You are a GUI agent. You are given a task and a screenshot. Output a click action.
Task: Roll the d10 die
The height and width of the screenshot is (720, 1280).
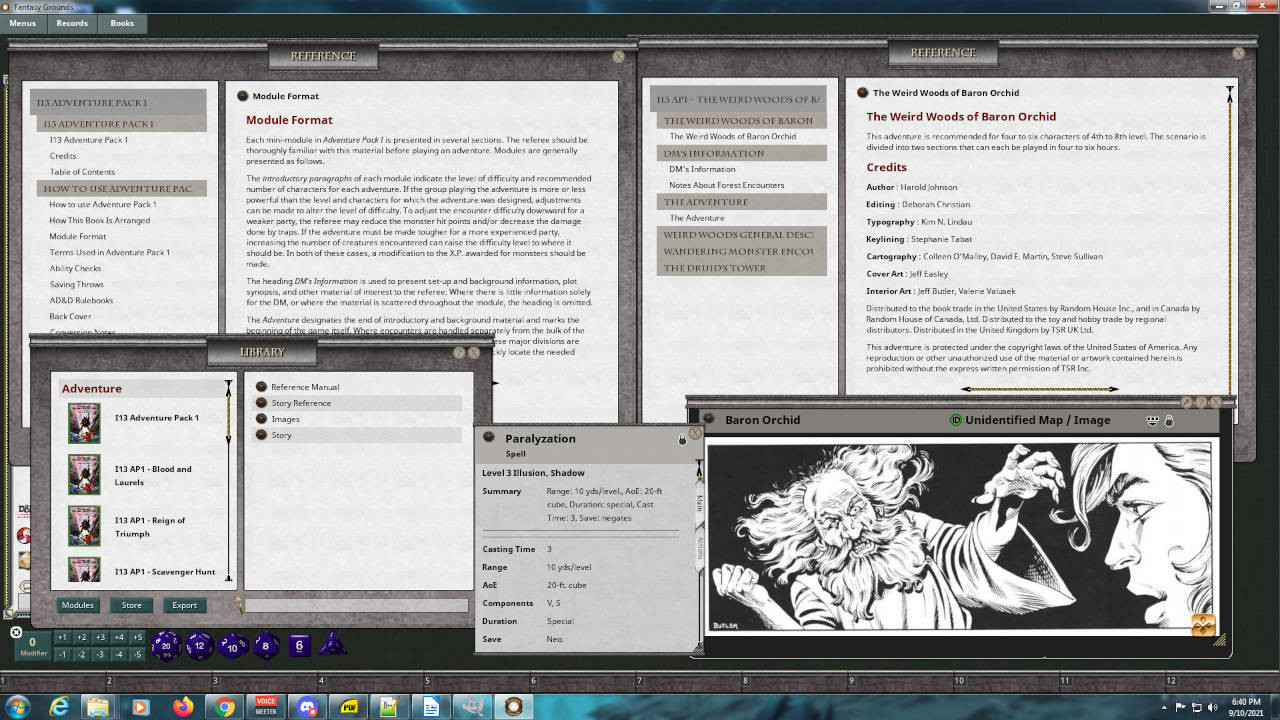pyautogui.click(x=232, y=646)
